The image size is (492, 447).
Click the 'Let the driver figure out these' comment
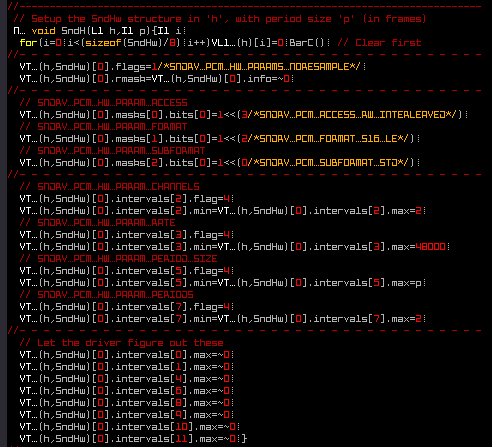(121, 343)
